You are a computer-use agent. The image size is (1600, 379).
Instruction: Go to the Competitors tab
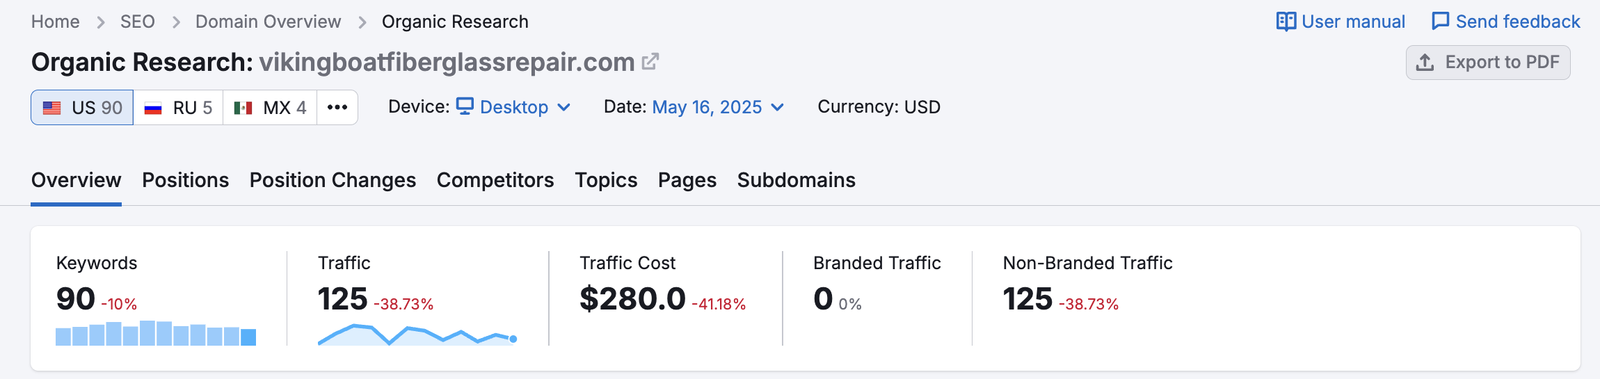point(495,180)
